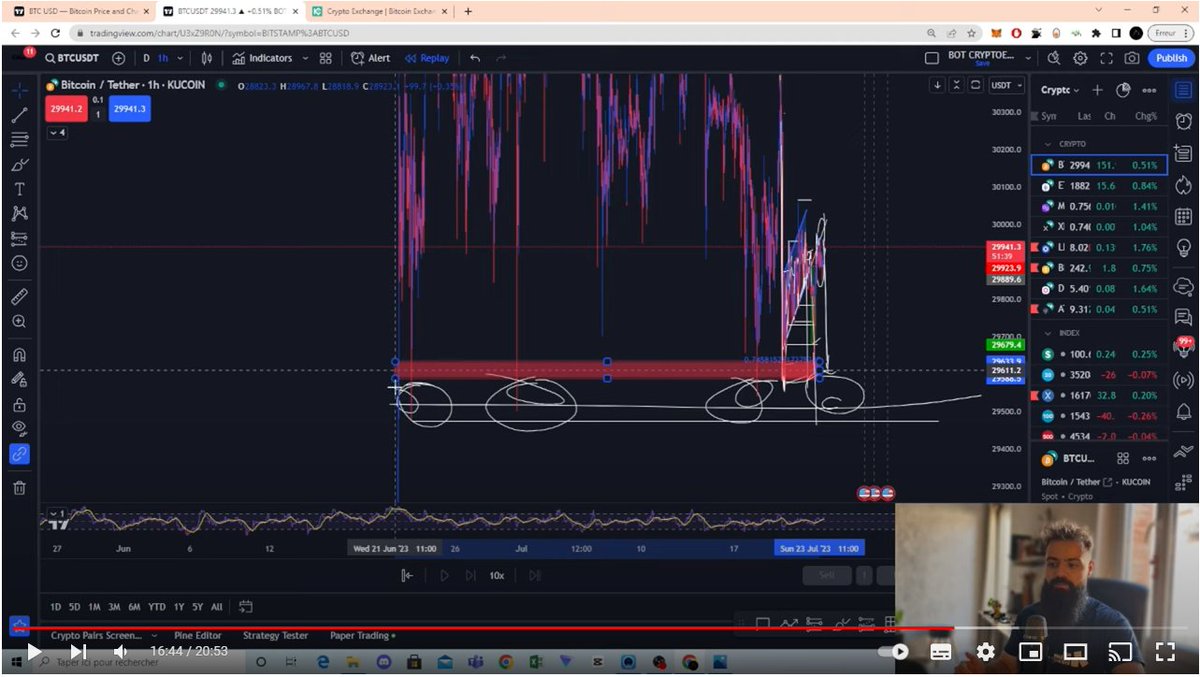Open the Strategy Tester tab
Screen dimensions: 1200x677
click(275, 635)
